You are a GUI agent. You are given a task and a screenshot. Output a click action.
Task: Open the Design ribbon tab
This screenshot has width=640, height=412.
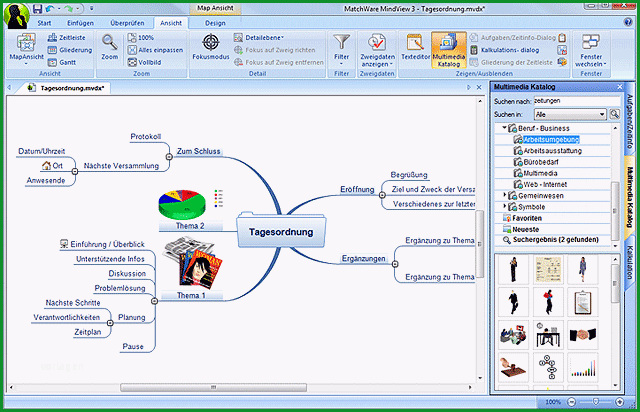click(x=215, y=23)
